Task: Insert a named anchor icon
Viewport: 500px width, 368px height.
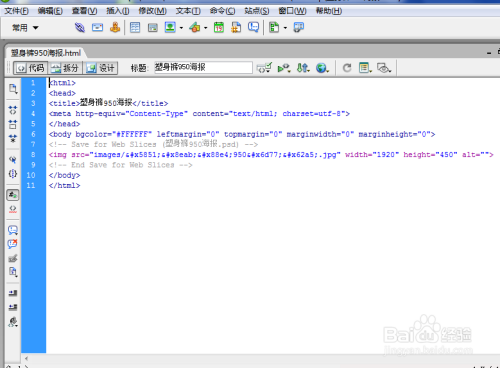Action: click(115, 27)
